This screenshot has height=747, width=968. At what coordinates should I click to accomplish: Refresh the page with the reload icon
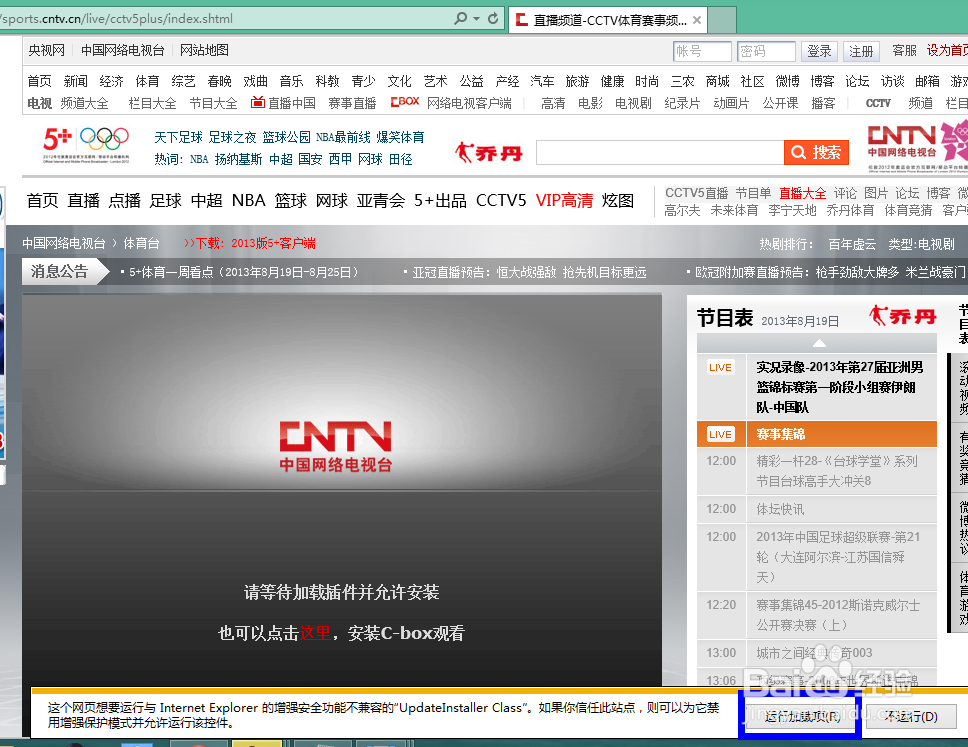click(493, 19)
